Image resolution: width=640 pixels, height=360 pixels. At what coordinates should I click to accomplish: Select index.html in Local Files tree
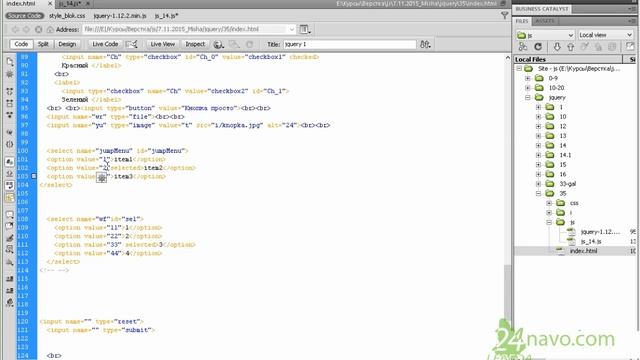click(x=583, y=251)
